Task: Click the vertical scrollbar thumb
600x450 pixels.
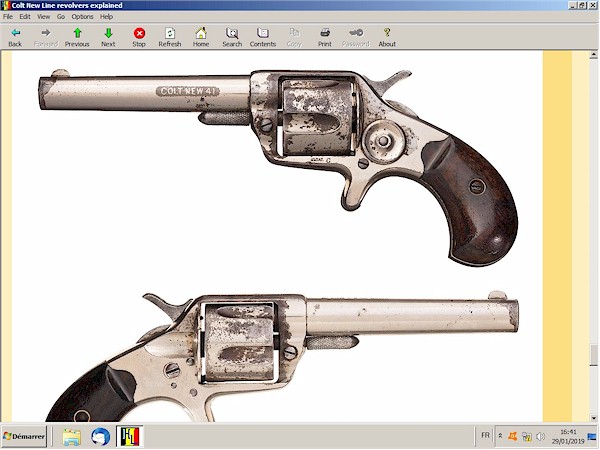Action: click(593, 355)
